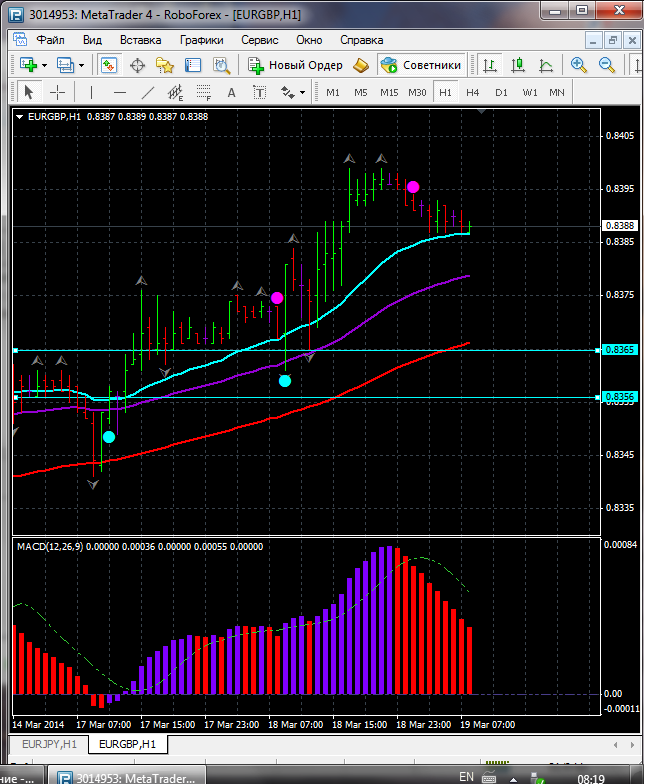This screenshot has height=784, width=650.
Task: Switch to M30 timeframe
Action: (417, 92)
